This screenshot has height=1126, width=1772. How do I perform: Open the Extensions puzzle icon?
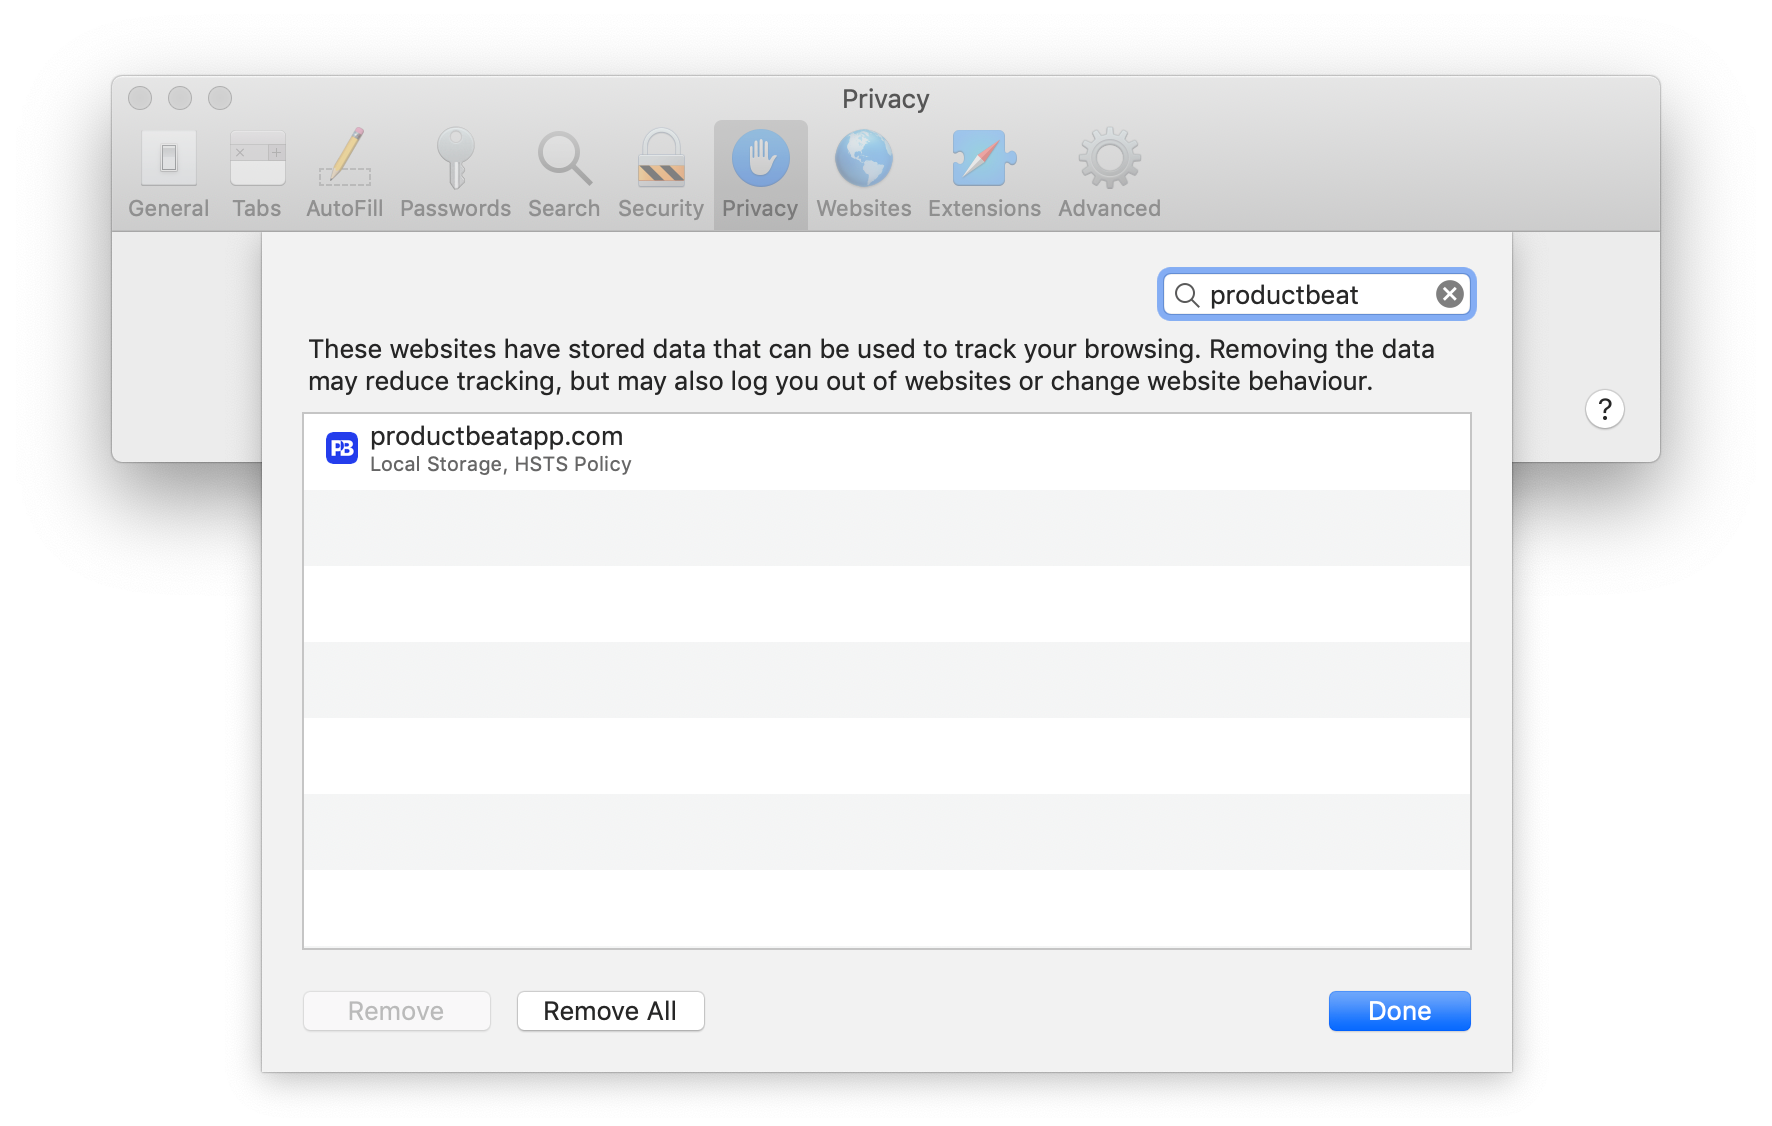(x=984, y=158)
